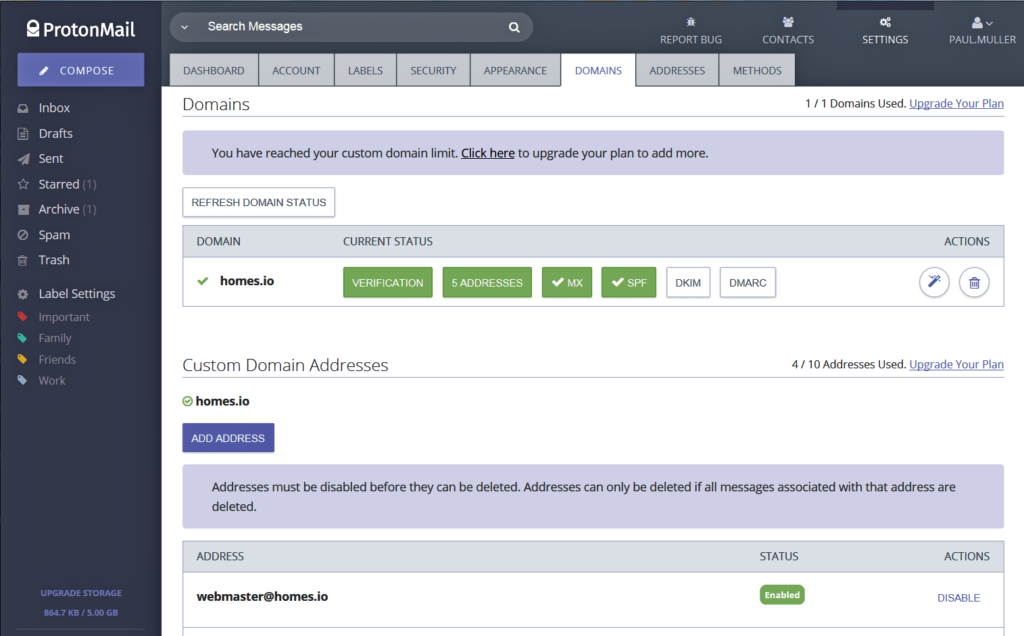Screen dimensions: 1024x636
Task: Click the Settings gears icon
Action: [885, 22]
